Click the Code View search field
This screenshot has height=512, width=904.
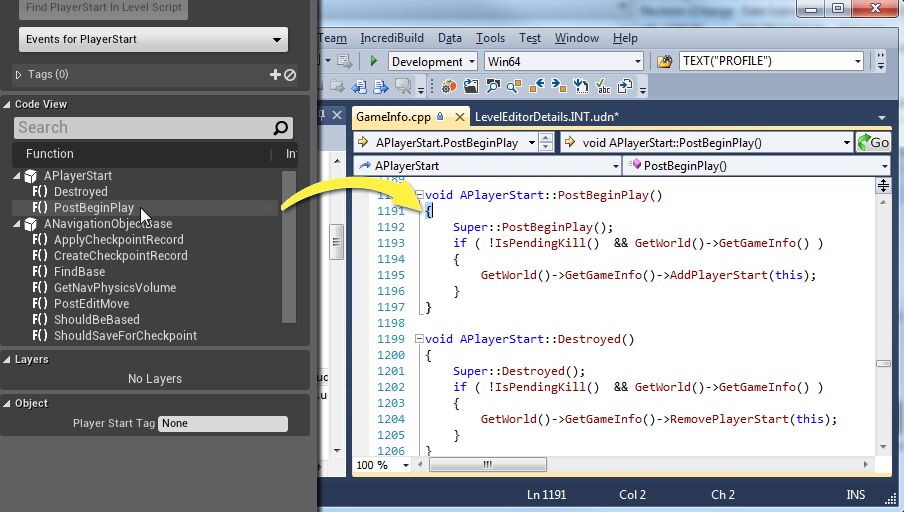pyautogui.click(x=153, y=127)
